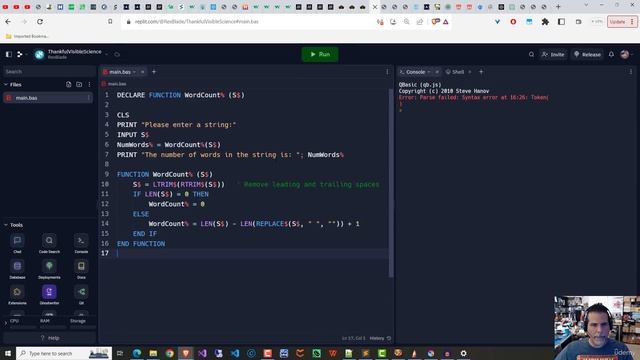Toggle the sidebar panel icon at top left
The height and width of the screenshot is (360, 640).
(9, 54)
